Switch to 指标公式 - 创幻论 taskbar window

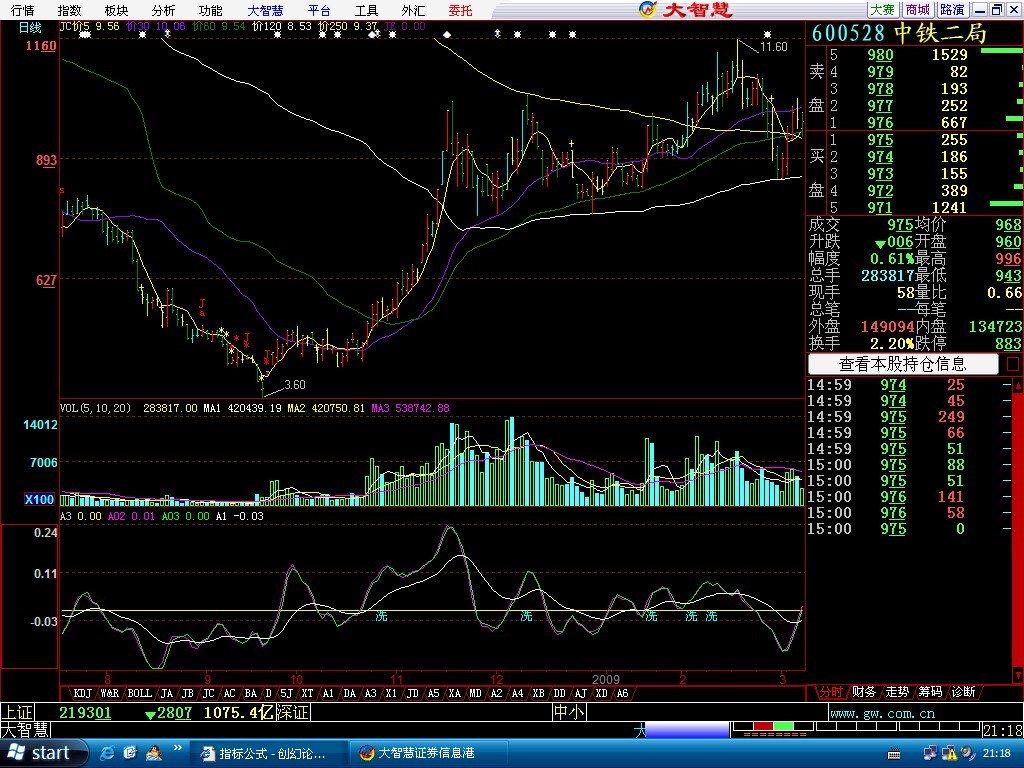pyautogui.click(x=267, y=754)
